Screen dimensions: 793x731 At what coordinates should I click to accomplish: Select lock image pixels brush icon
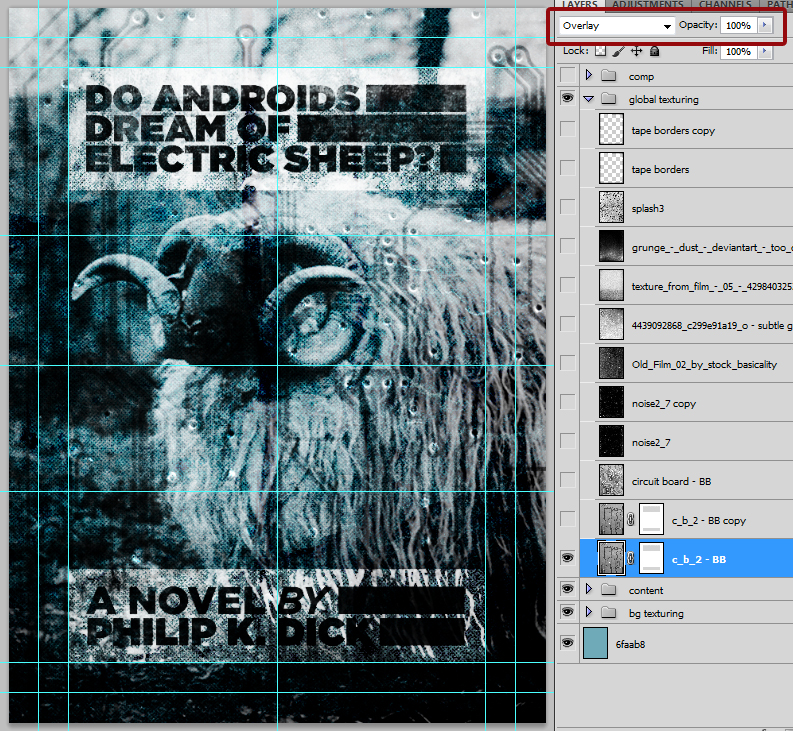(x=618, y=51)
